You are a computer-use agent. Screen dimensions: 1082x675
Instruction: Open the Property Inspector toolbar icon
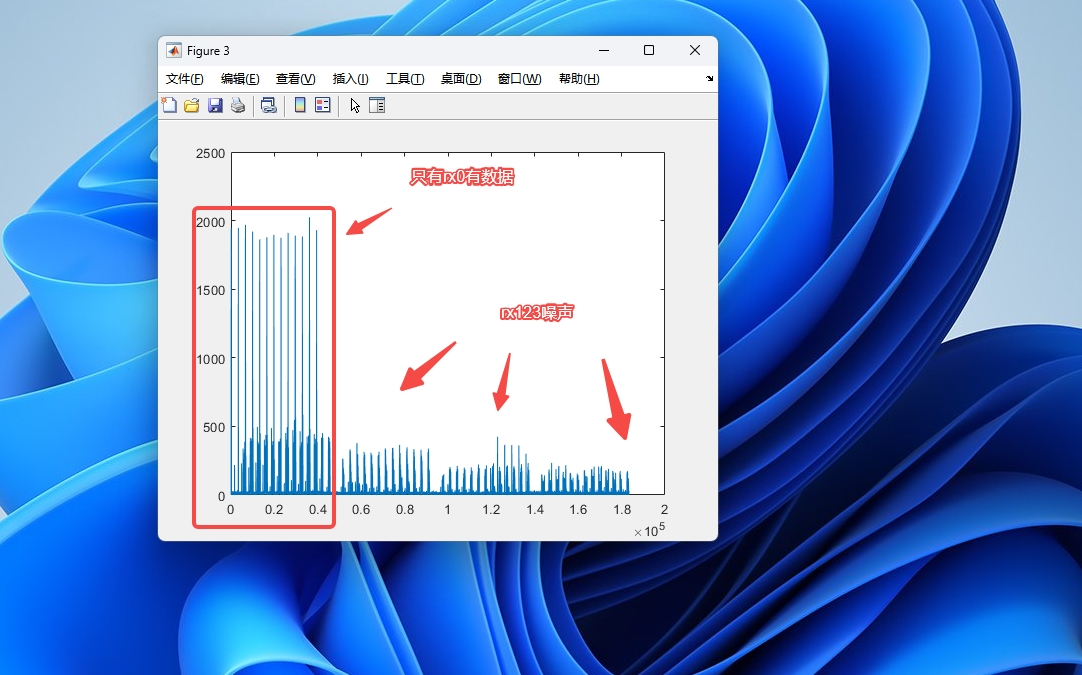pos(377,106)
